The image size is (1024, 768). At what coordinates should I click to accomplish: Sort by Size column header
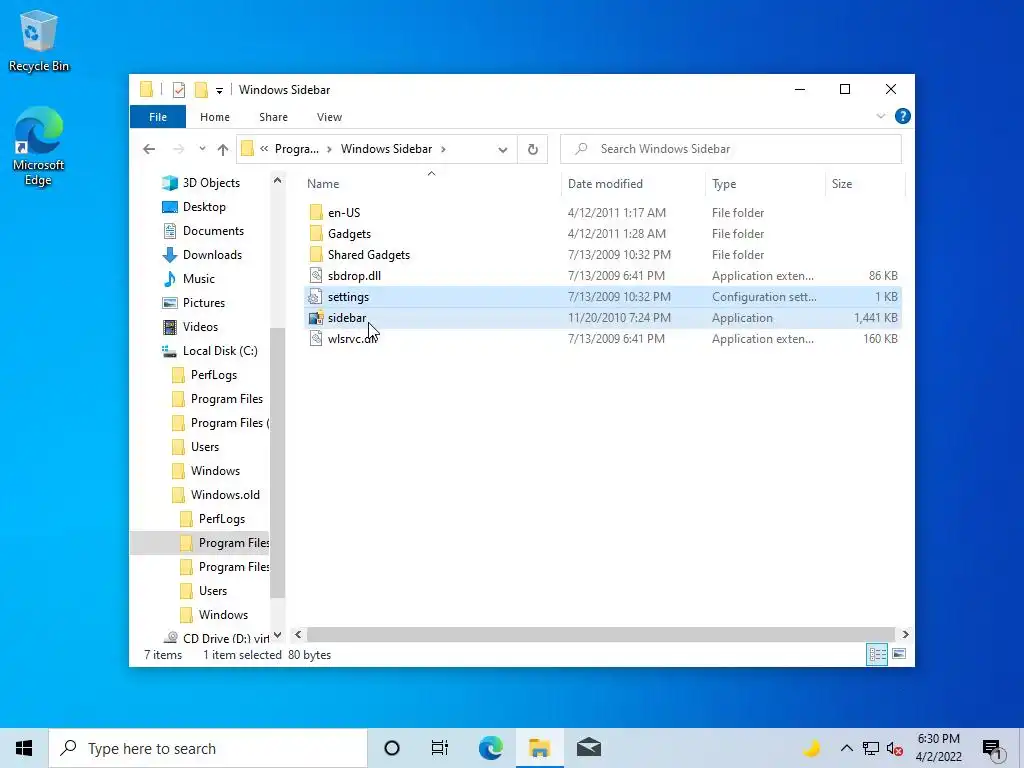[865, 184]
